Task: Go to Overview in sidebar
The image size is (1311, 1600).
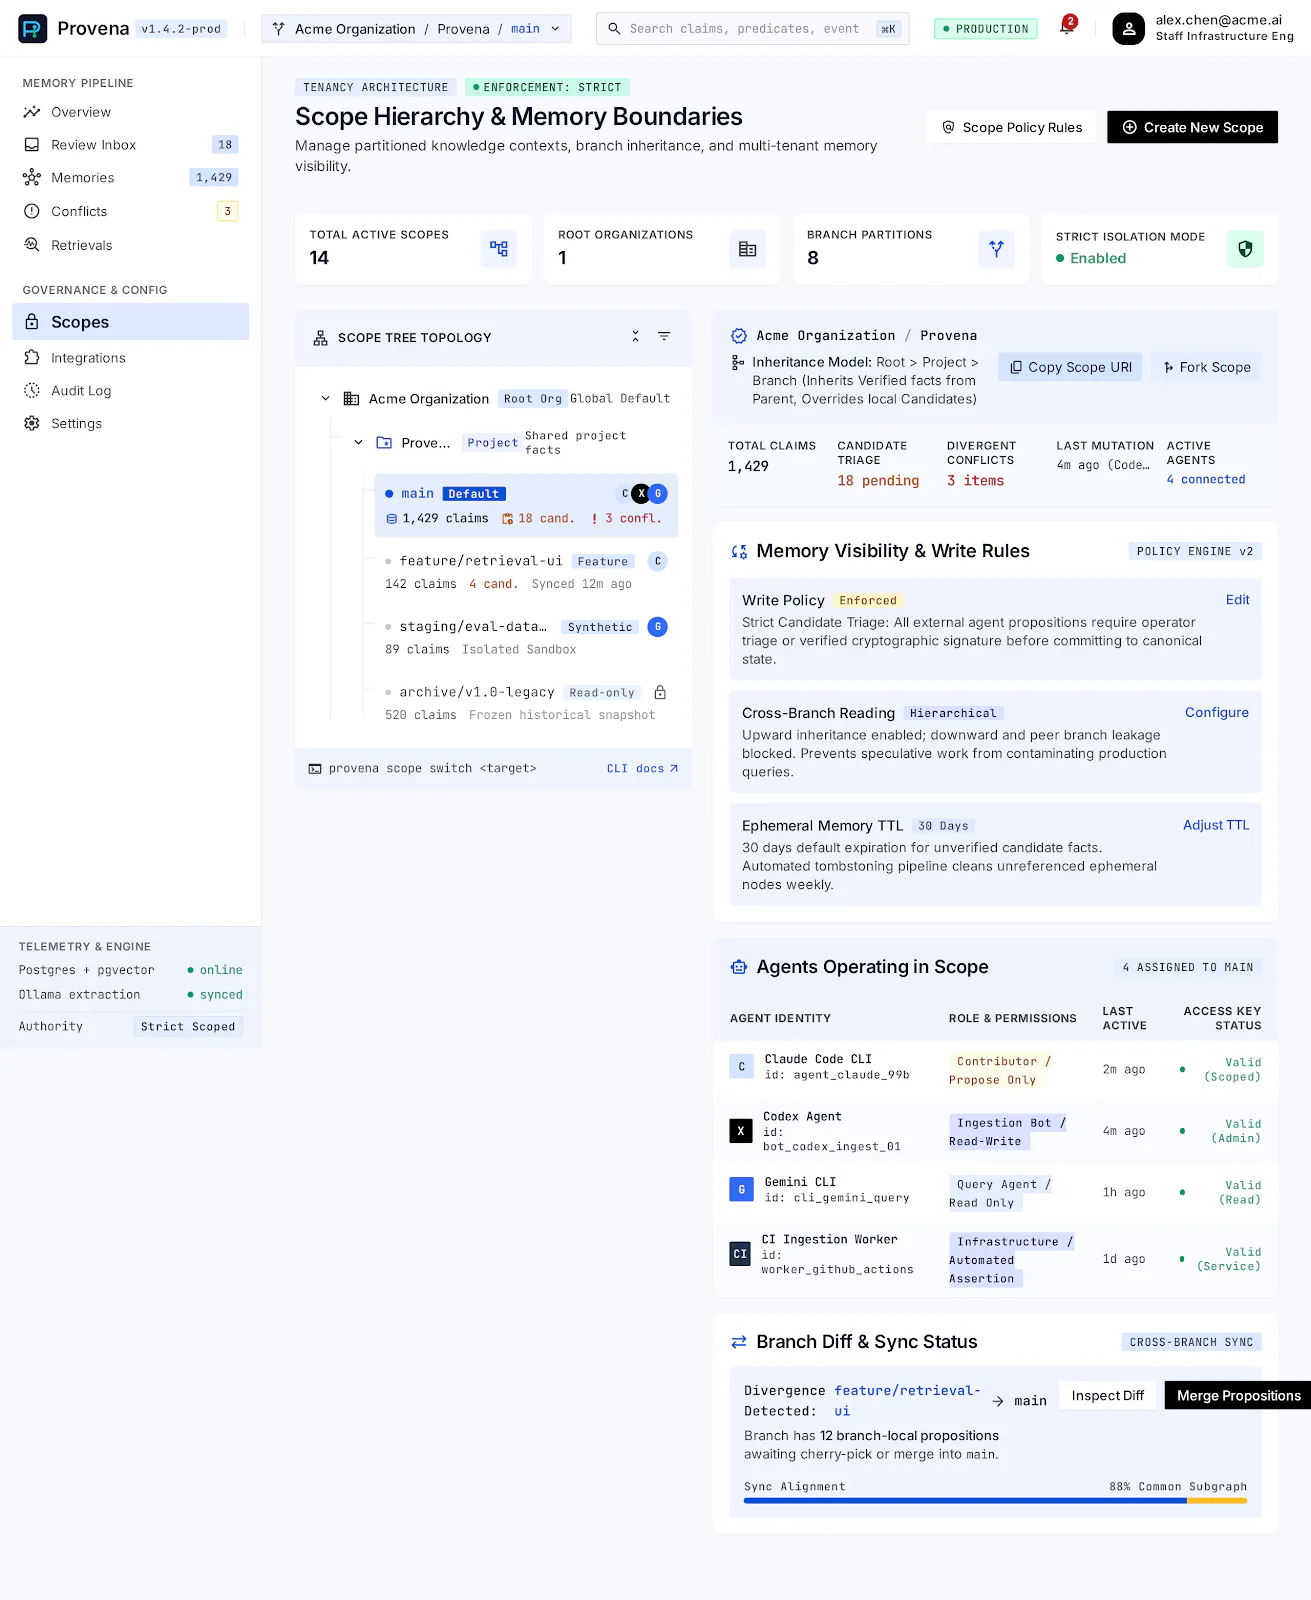Action: 130,112
